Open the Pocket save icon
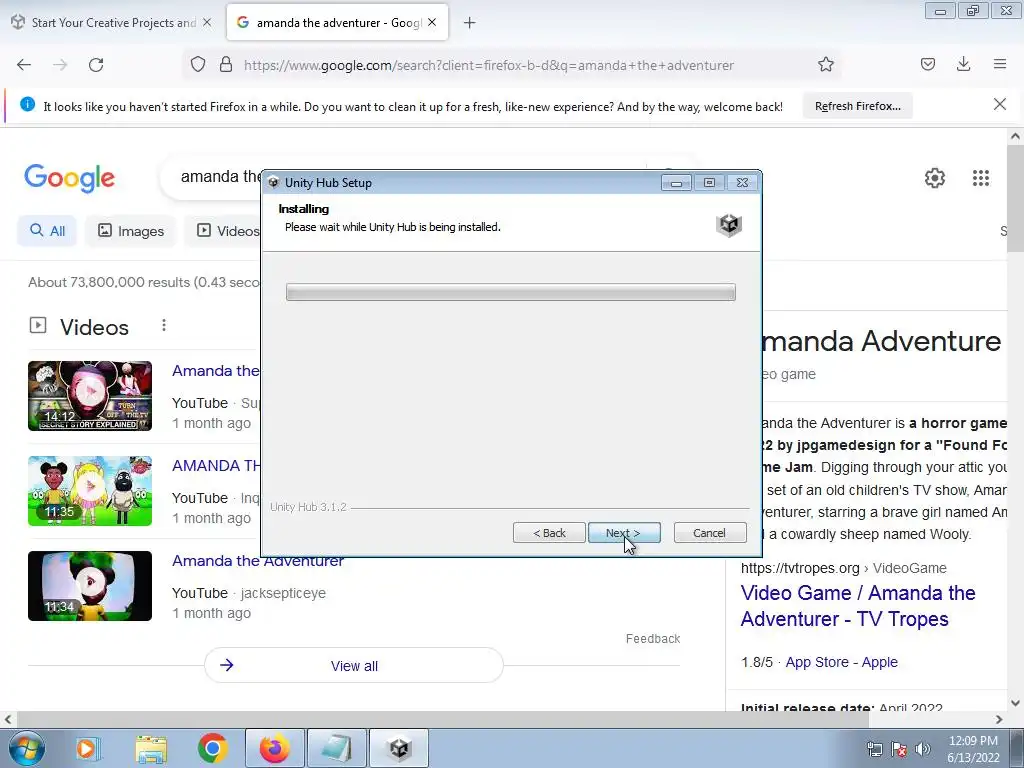 tap(928, 64)
